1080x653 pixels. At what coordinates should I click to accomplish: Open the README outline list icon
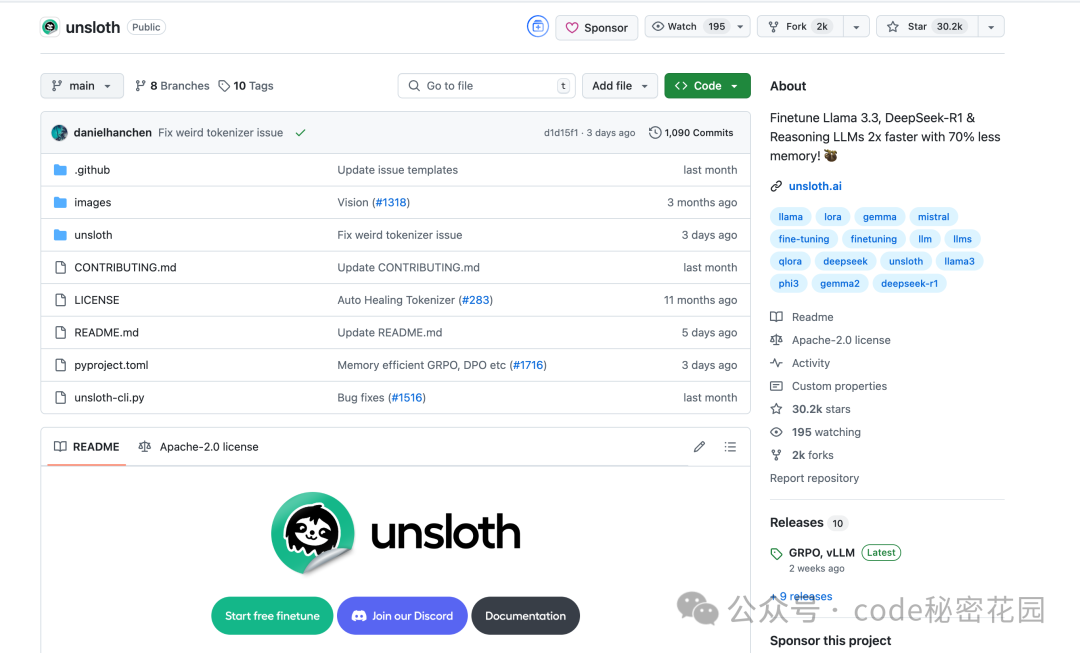click(730, 446)
